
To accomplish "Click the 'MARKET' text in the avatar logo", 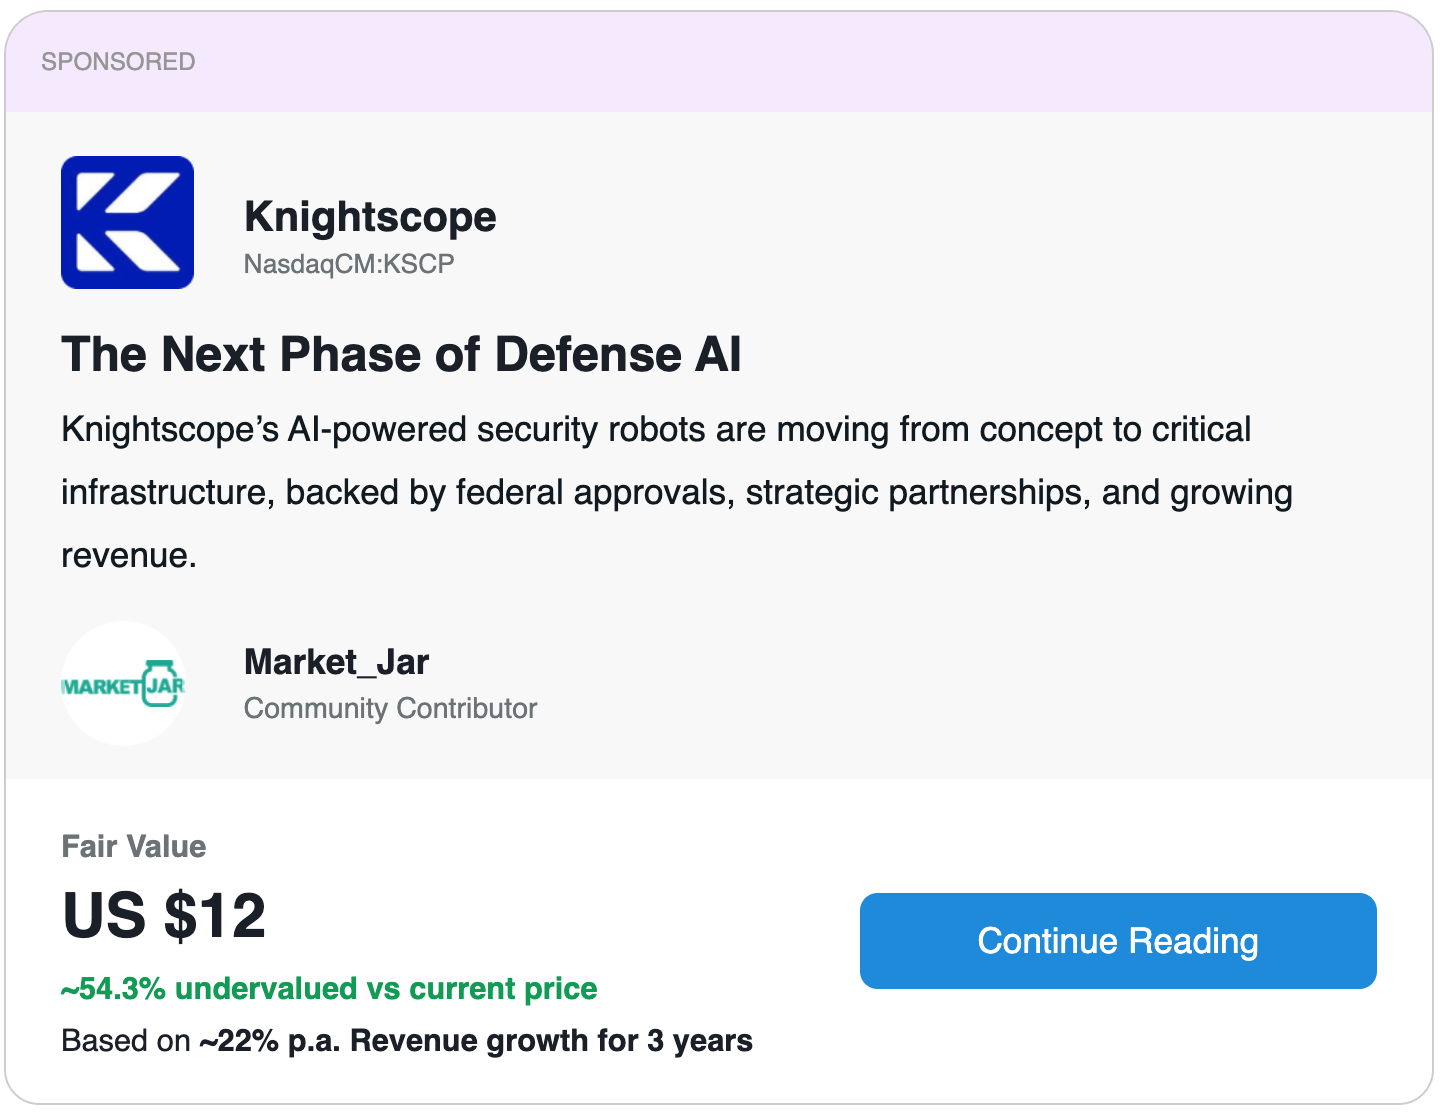I will pos(101,687).
